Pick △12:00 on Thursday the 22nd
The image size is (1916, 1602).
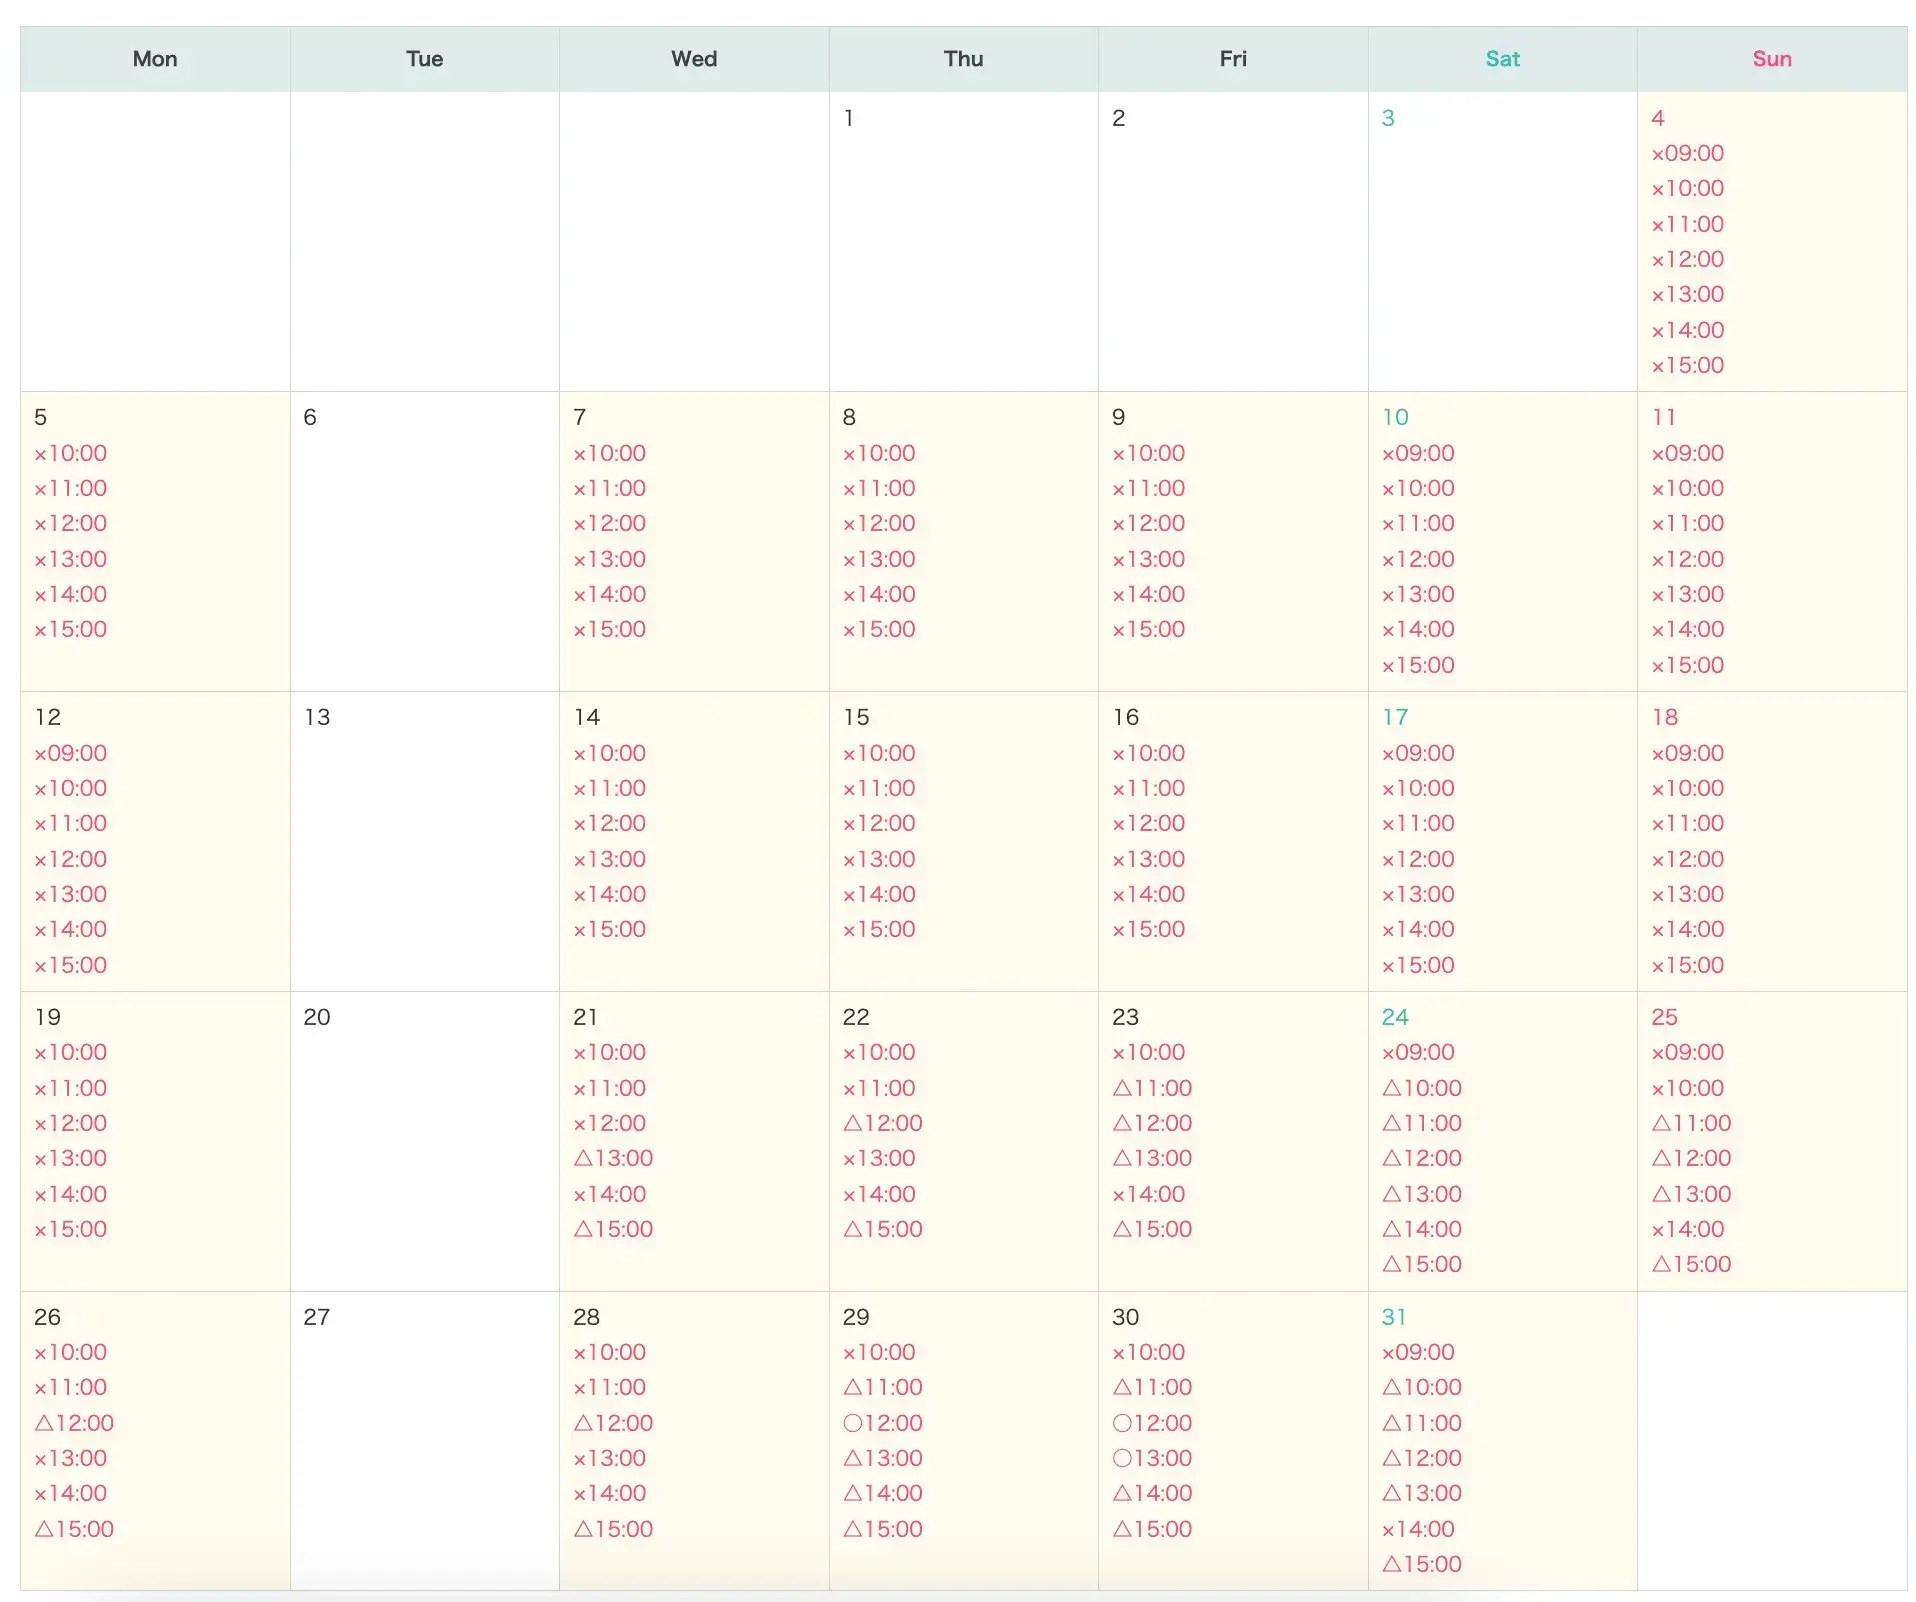click(x=882, y=1122)
